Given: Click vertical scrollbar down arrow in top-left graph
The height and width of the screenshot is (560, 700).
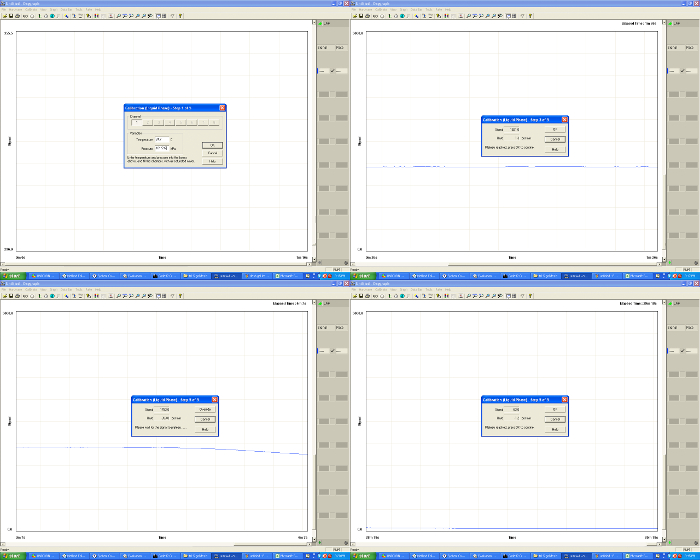Looking at the screenshot, I should 314,259.
